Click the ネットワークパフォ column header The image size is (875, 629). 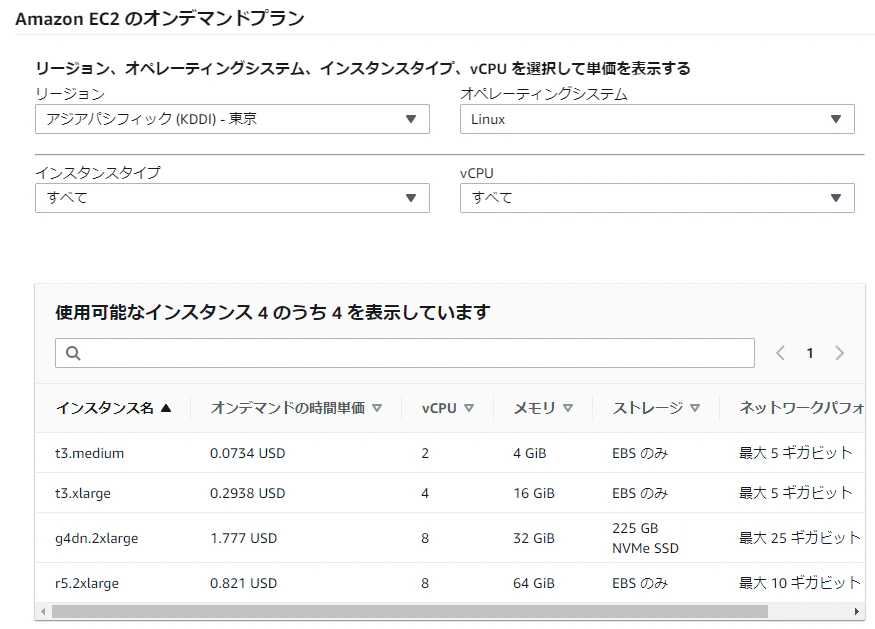pyautogui.click(x=802, y=408)
